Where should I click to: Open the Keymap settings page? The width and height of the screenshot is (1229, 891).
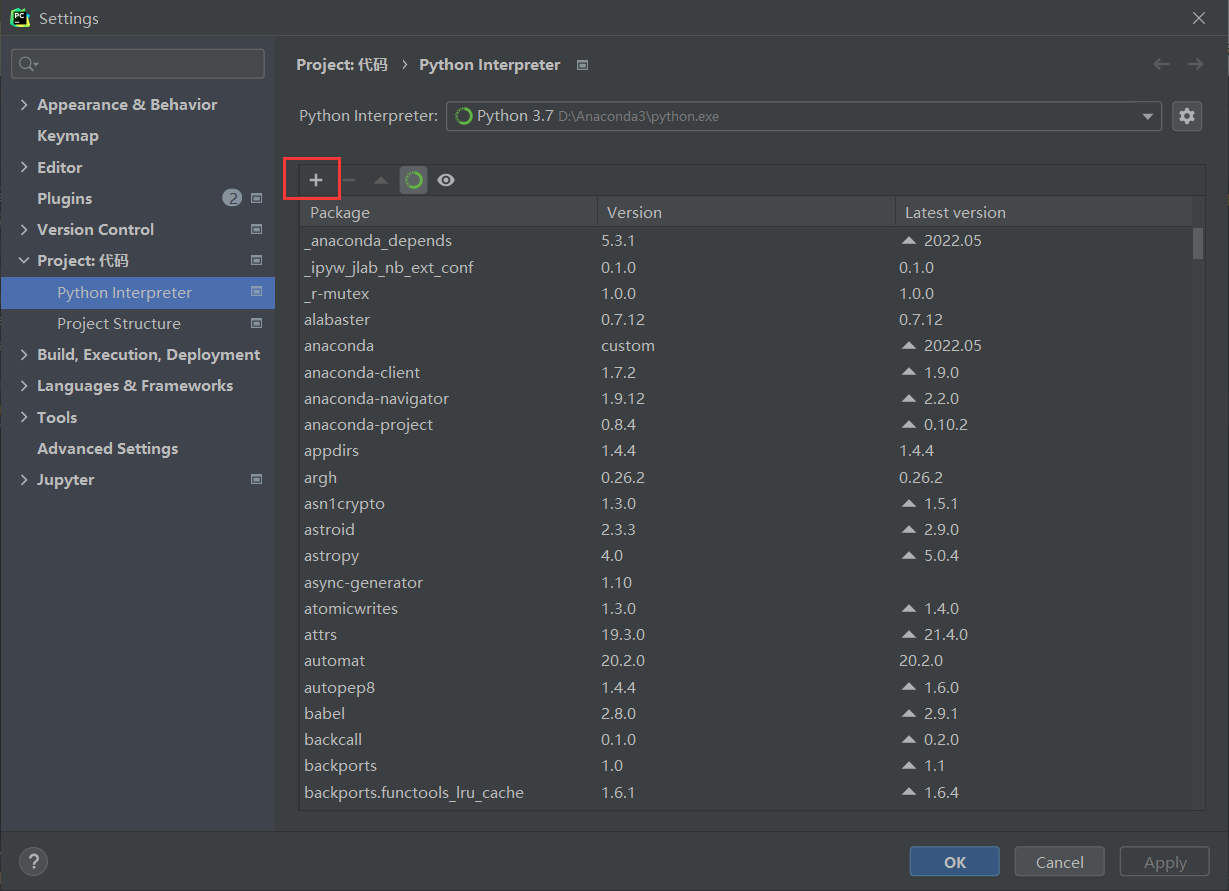tap(67, 135)
